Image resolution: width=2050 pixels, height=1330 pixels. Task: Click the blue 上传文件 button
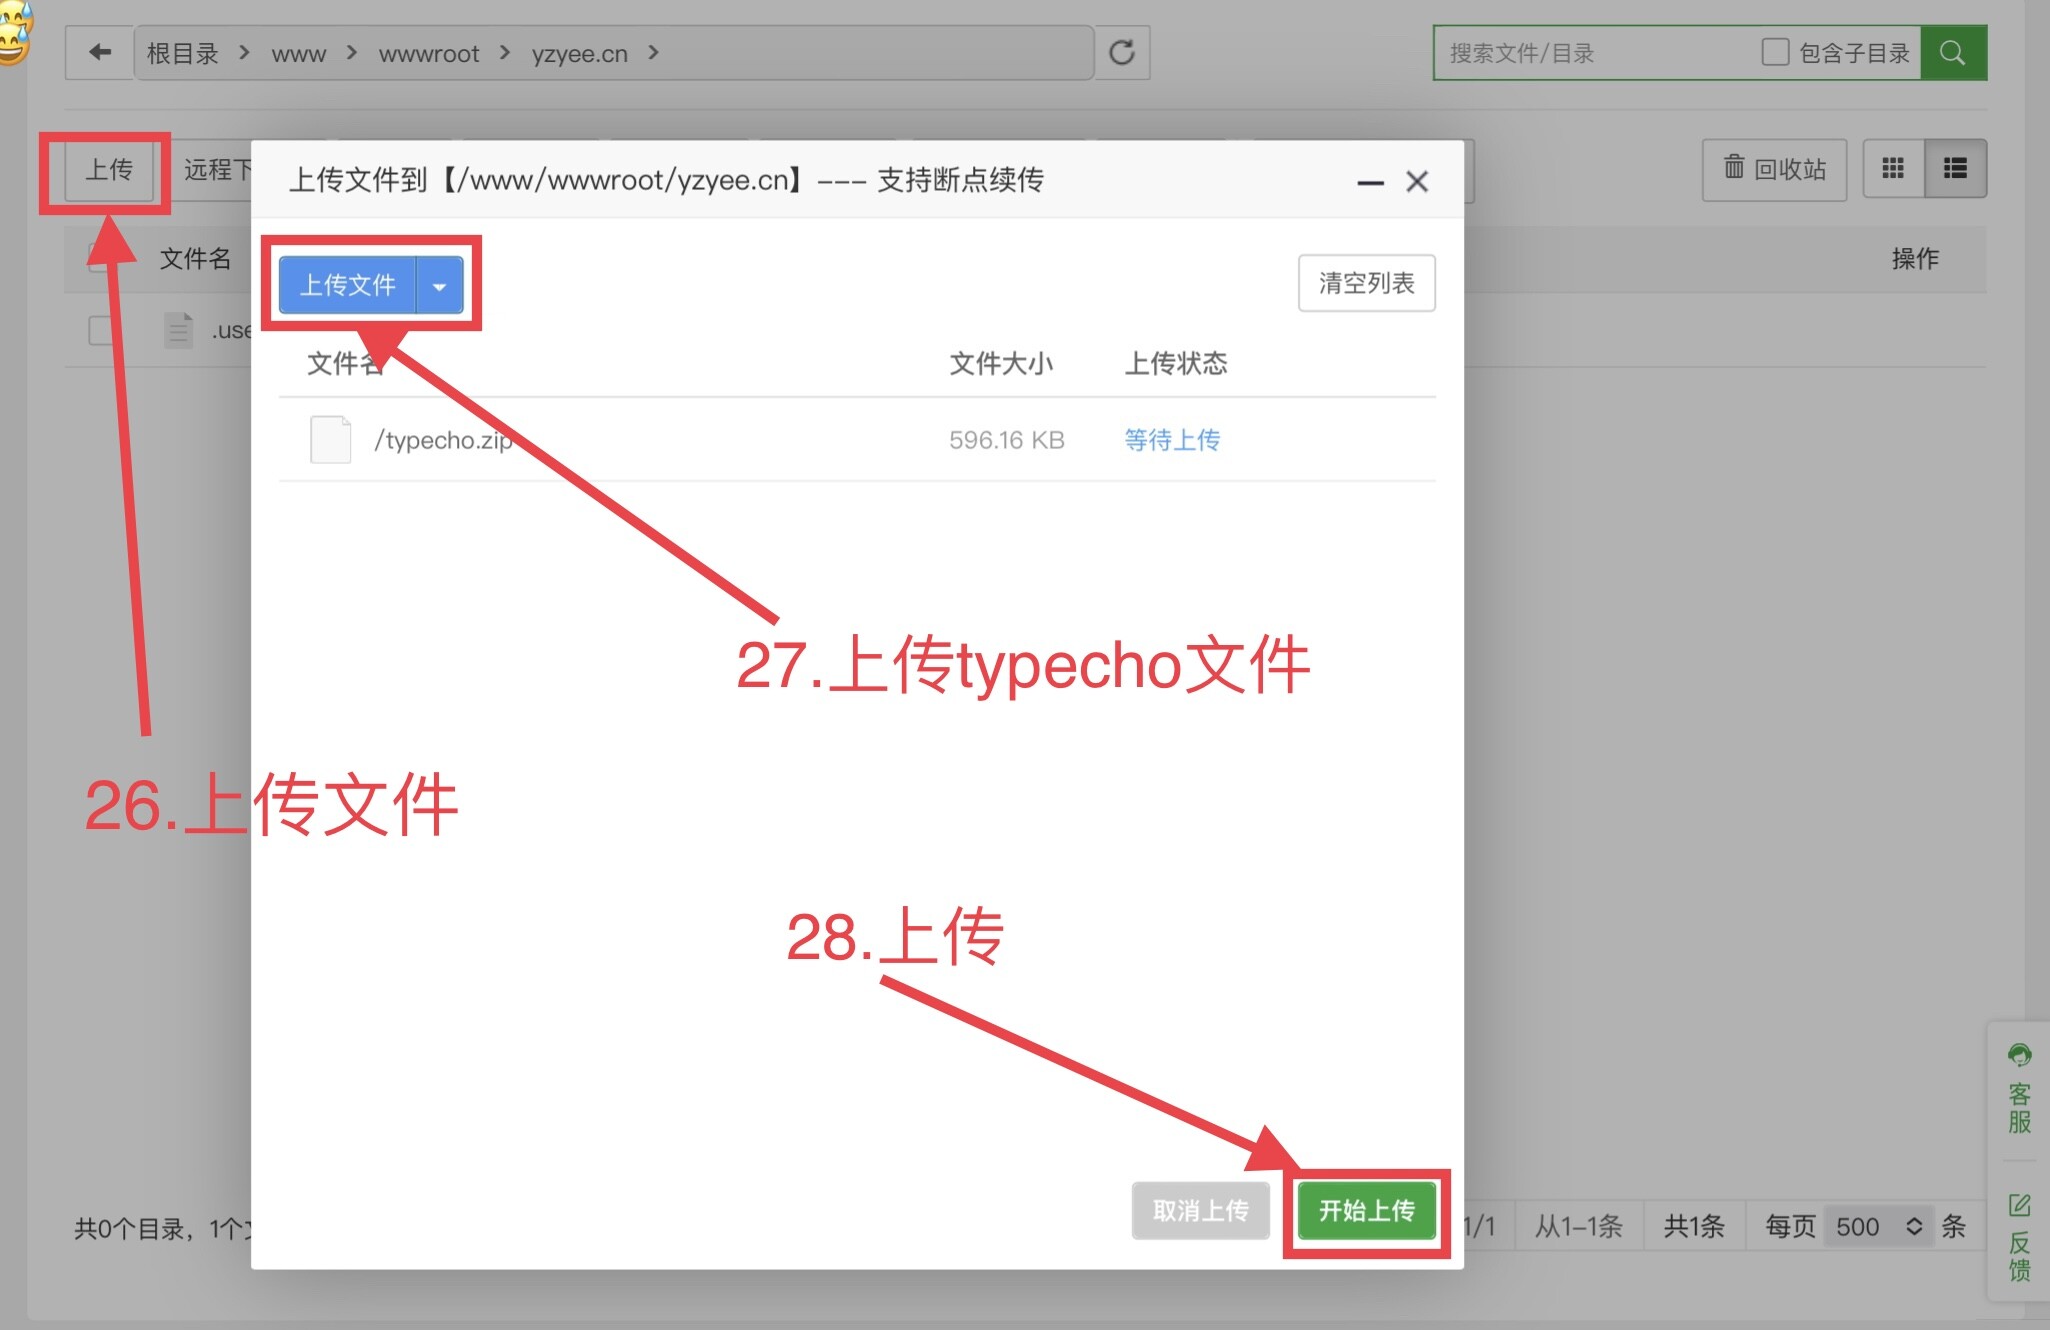(x=348, y=286)
